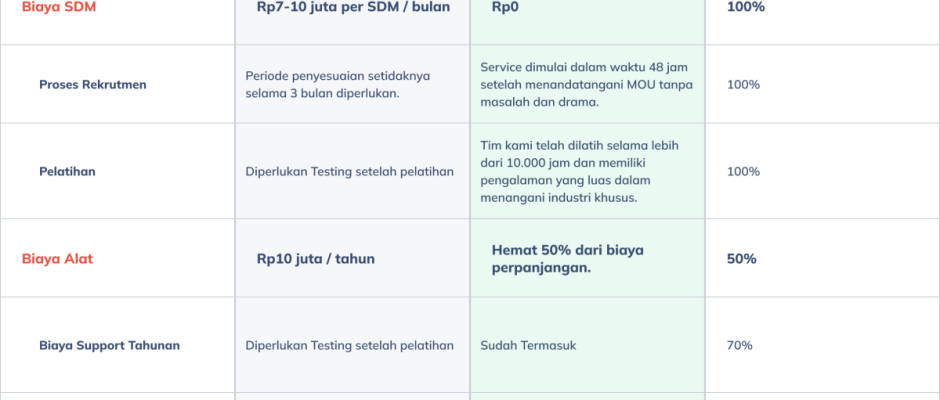Select the Rp7-10 juta per SDM / bulan cell
This screenshot has height=400, width=940.
pos(353,7)
